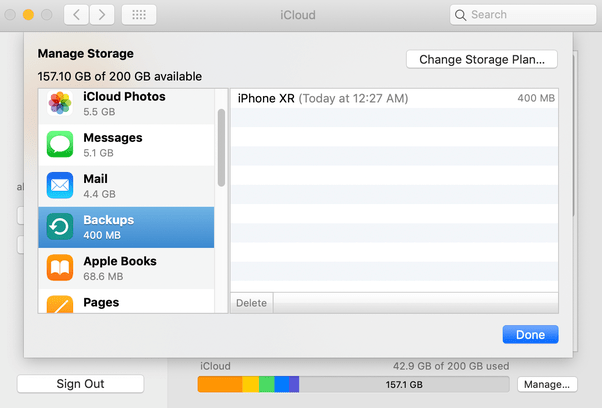Click the Pages app icon
The width and height of the screenshot is (602, 408).
[60, 304]
